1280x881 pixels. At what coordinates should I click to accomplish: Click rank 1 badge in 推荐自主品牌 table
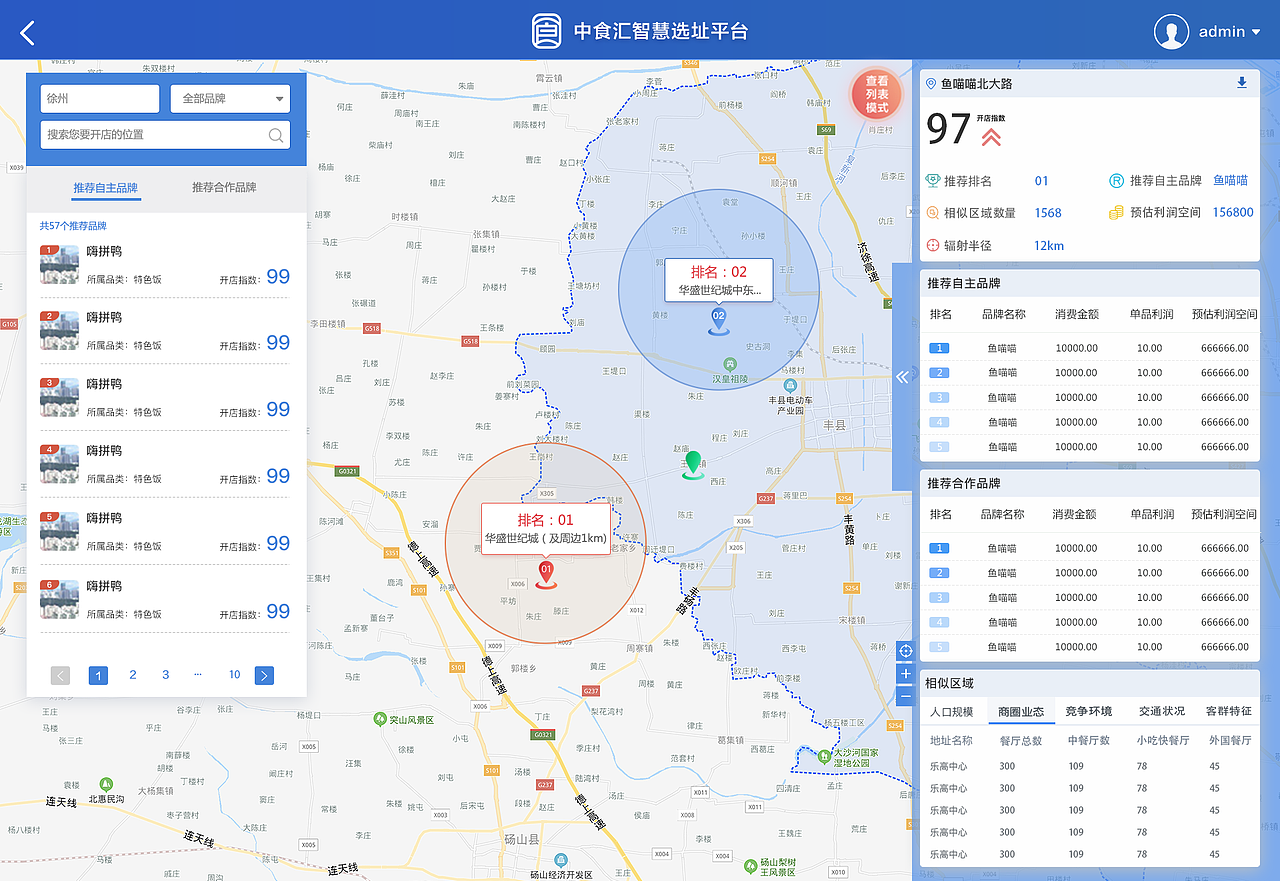[x=939, y=348]
